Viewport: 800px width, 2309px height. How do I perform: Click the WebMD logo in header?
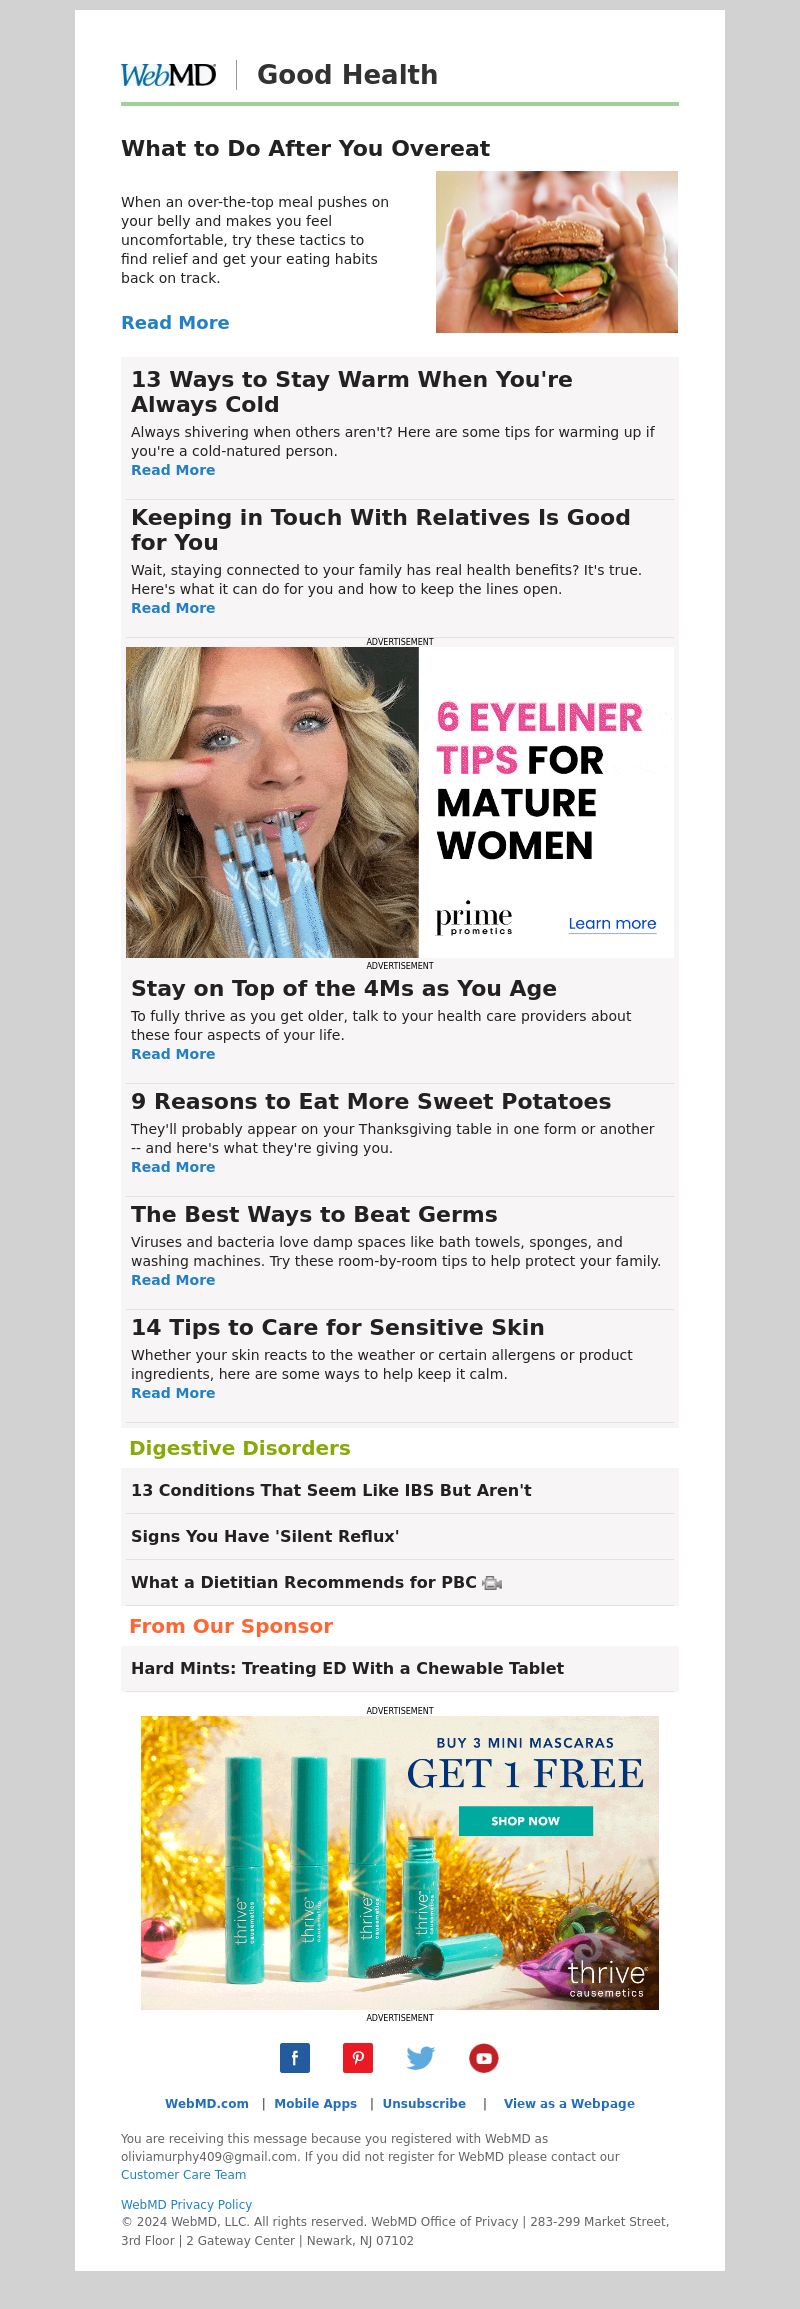click(168, 75)
